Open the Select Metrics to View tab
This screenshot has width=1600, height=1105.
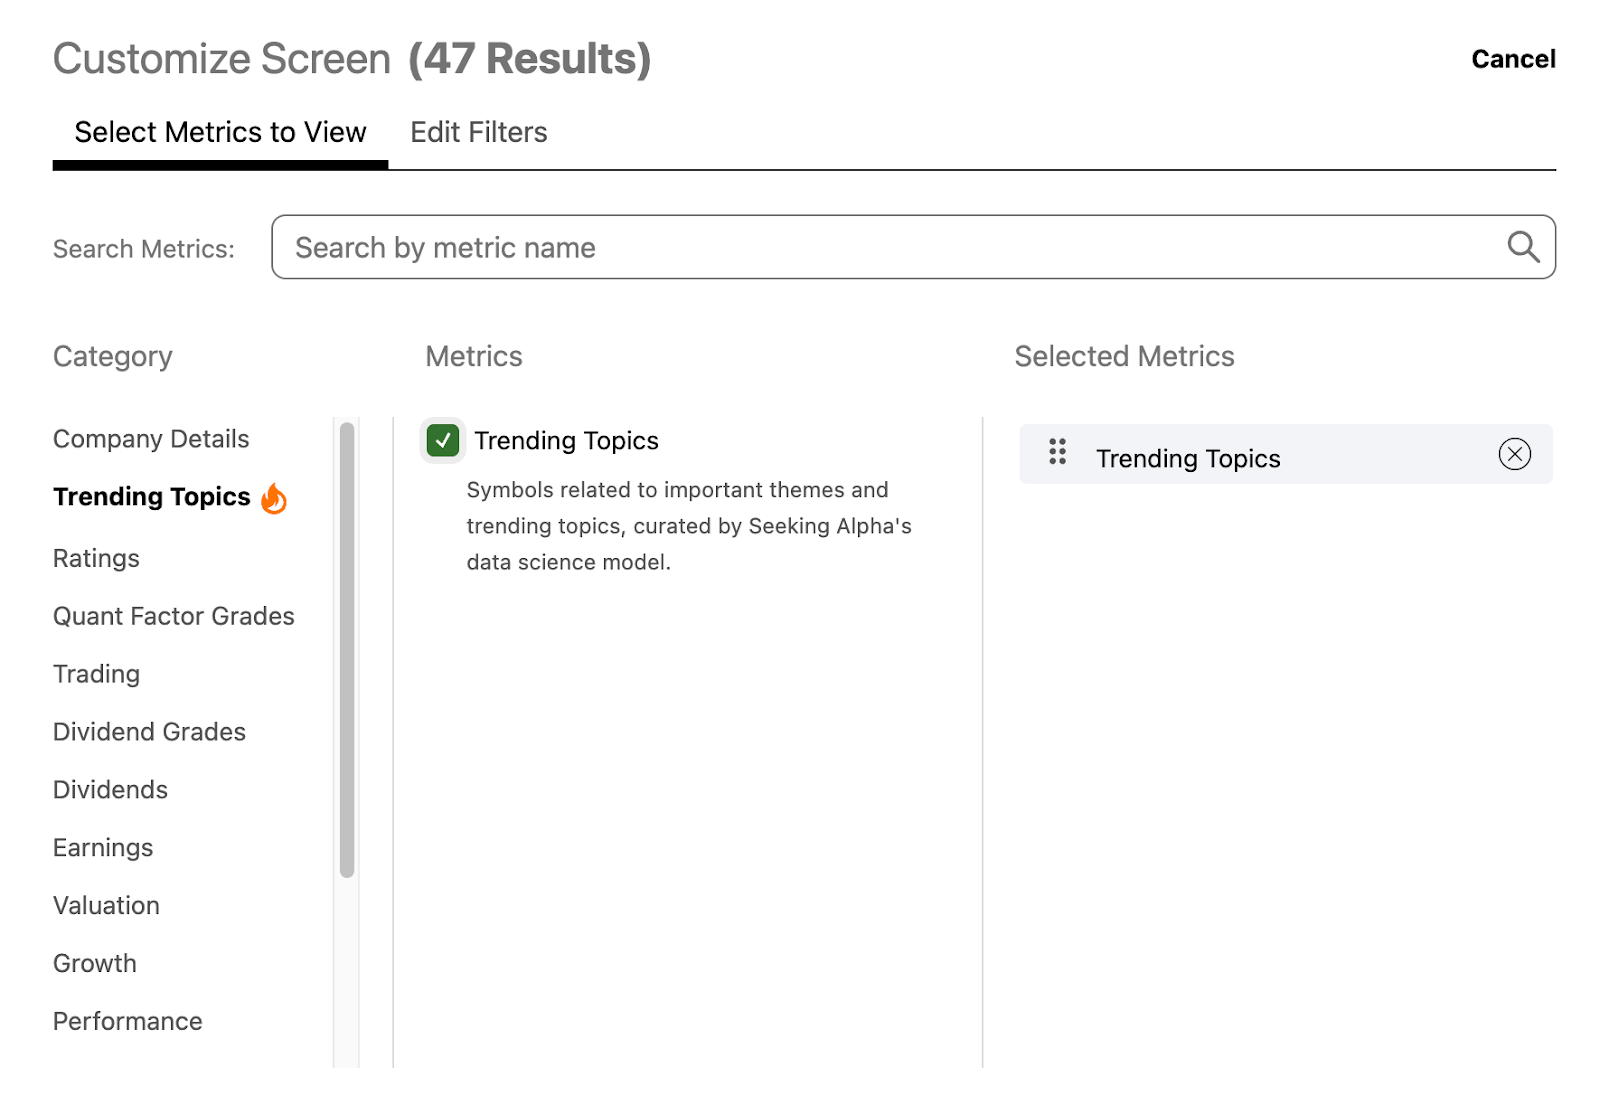coord(220,132)
